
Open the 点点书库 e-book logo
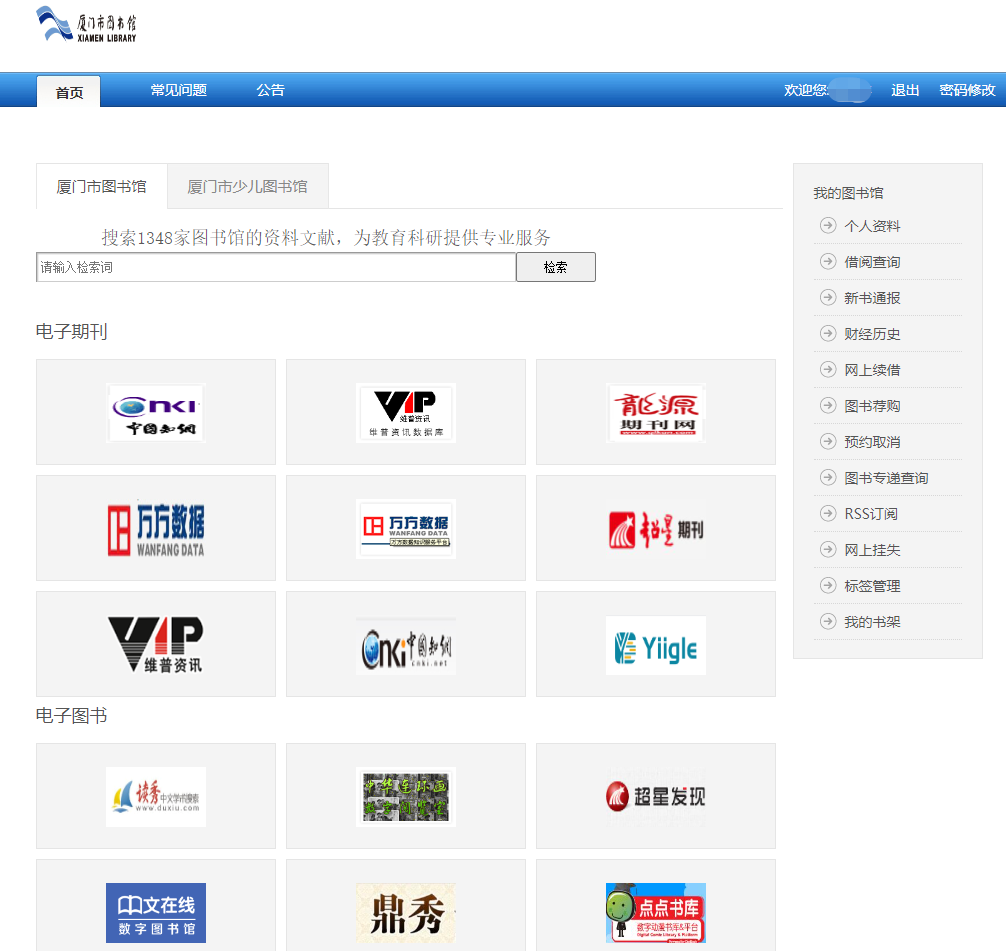[x=656, y=912]
